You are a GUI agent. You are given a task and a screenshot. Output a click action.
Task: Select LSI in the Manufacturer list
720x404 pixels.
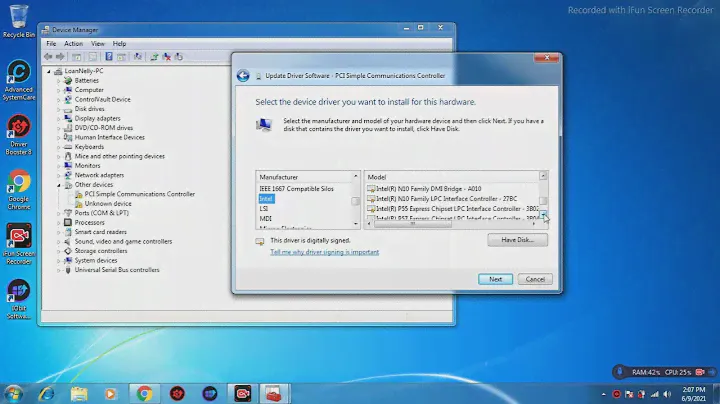[264, 208]
